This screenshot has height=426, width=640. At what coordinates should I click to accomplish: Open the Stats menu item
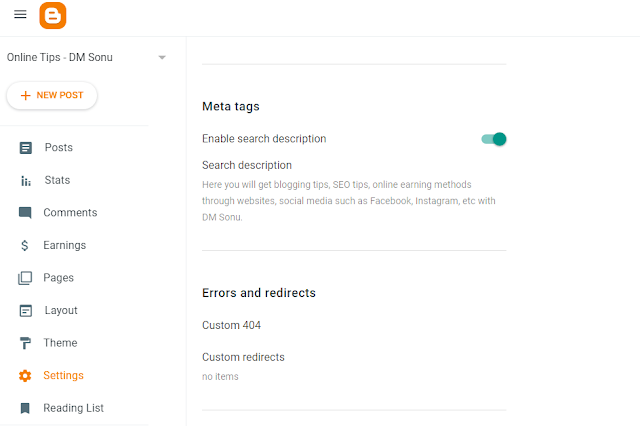click(57, 181)
